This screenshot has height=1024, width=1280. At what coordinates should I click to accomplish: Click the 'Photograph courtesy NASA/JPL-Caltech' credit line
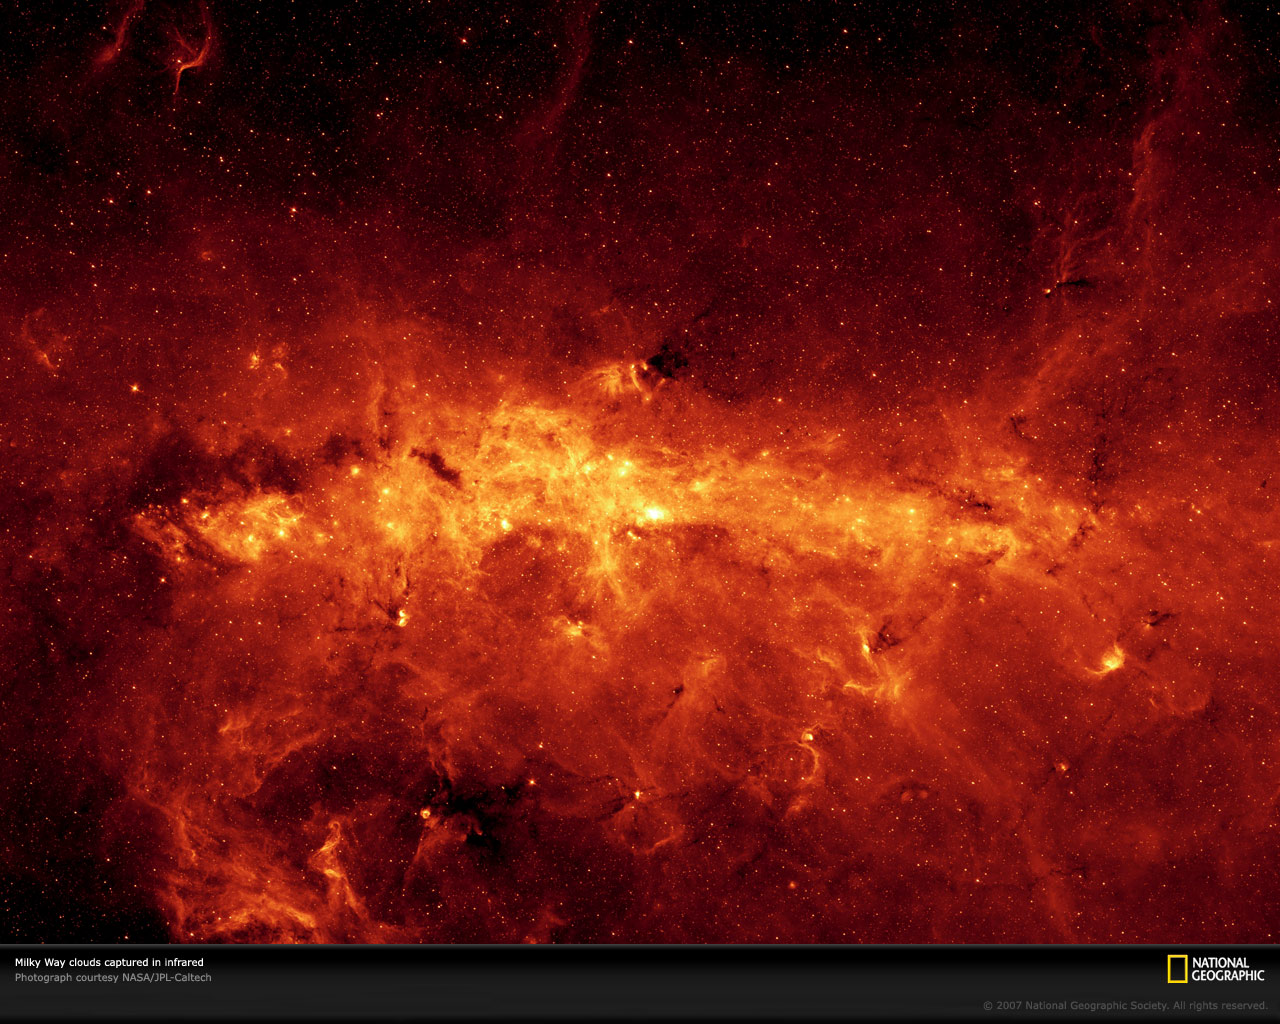coord(113,978)
